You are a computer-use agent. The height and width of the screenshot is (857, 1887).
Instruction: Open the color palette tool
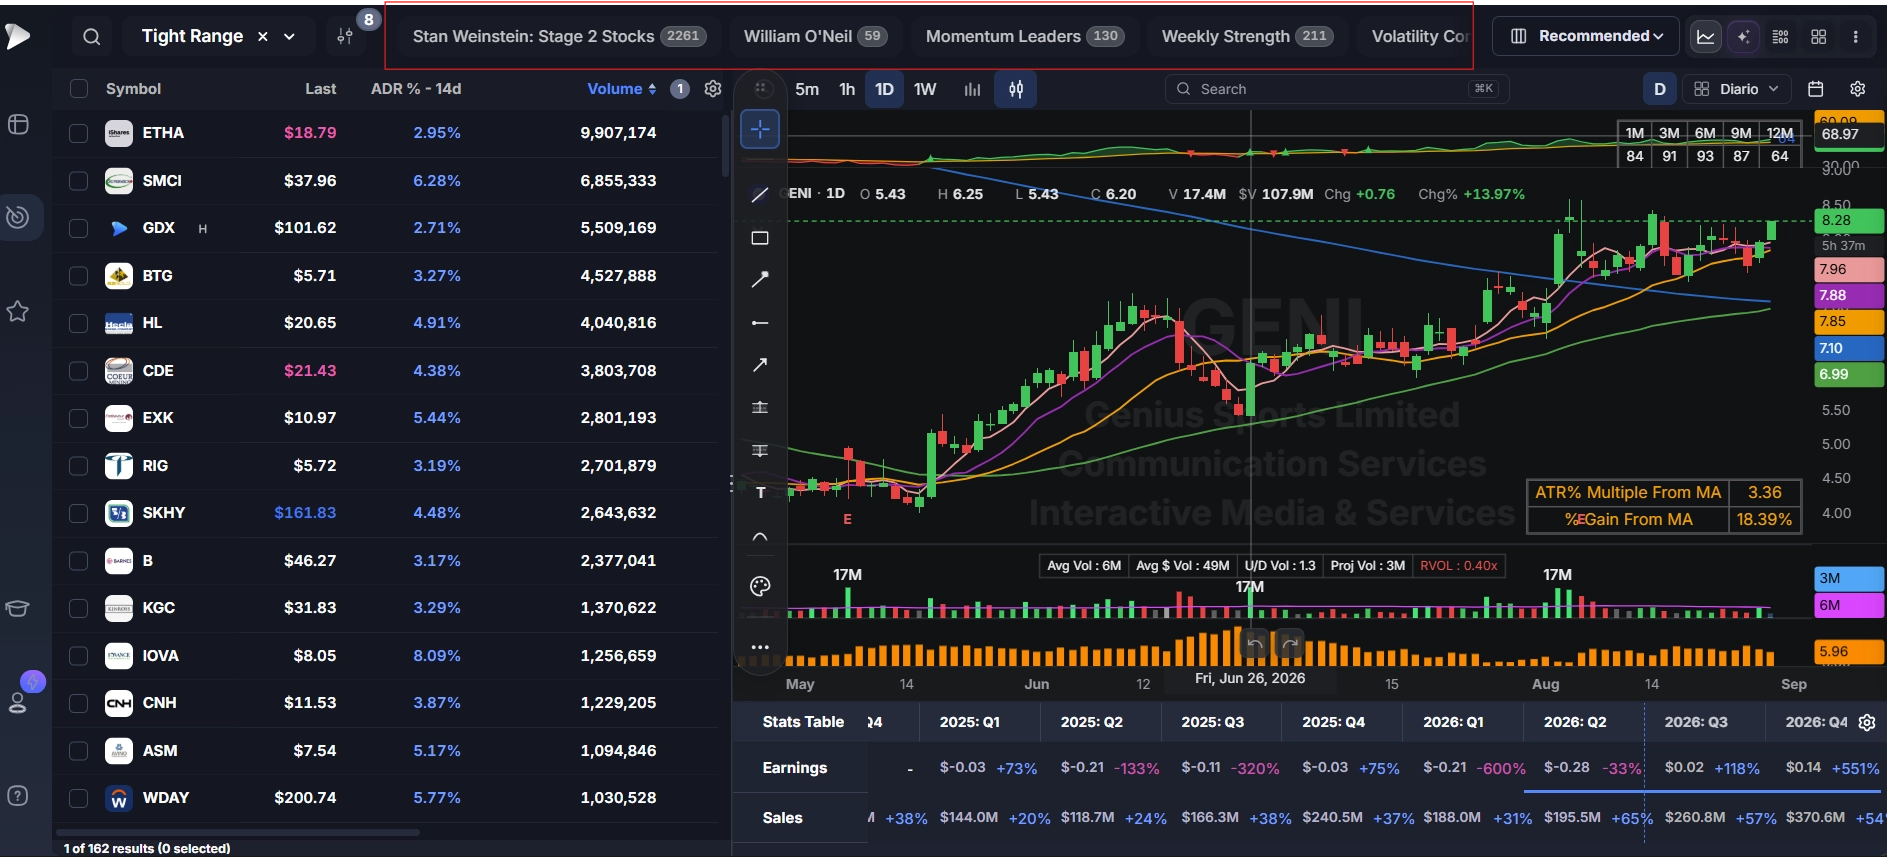tap(760, 587)
